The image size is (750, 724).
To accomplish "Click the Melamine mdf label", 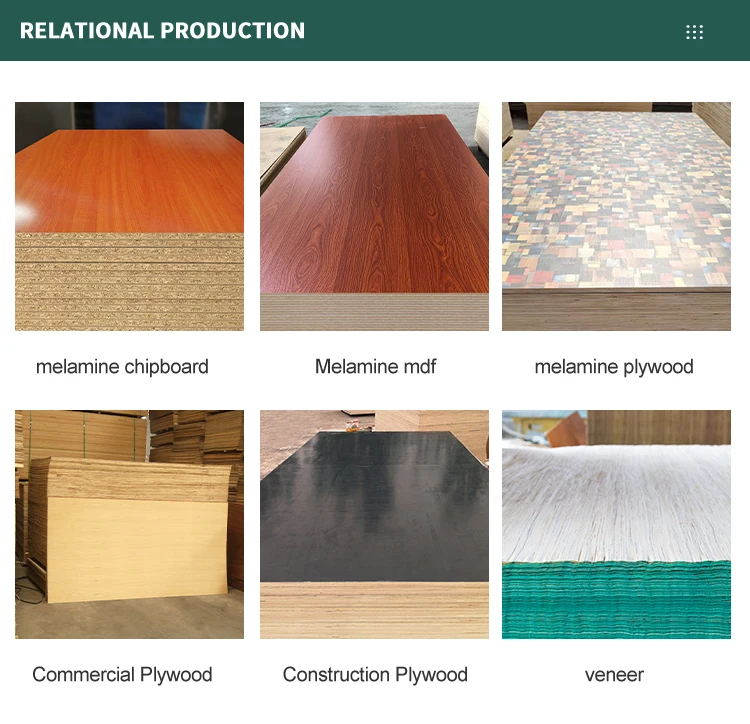I will tap(375, 366).
